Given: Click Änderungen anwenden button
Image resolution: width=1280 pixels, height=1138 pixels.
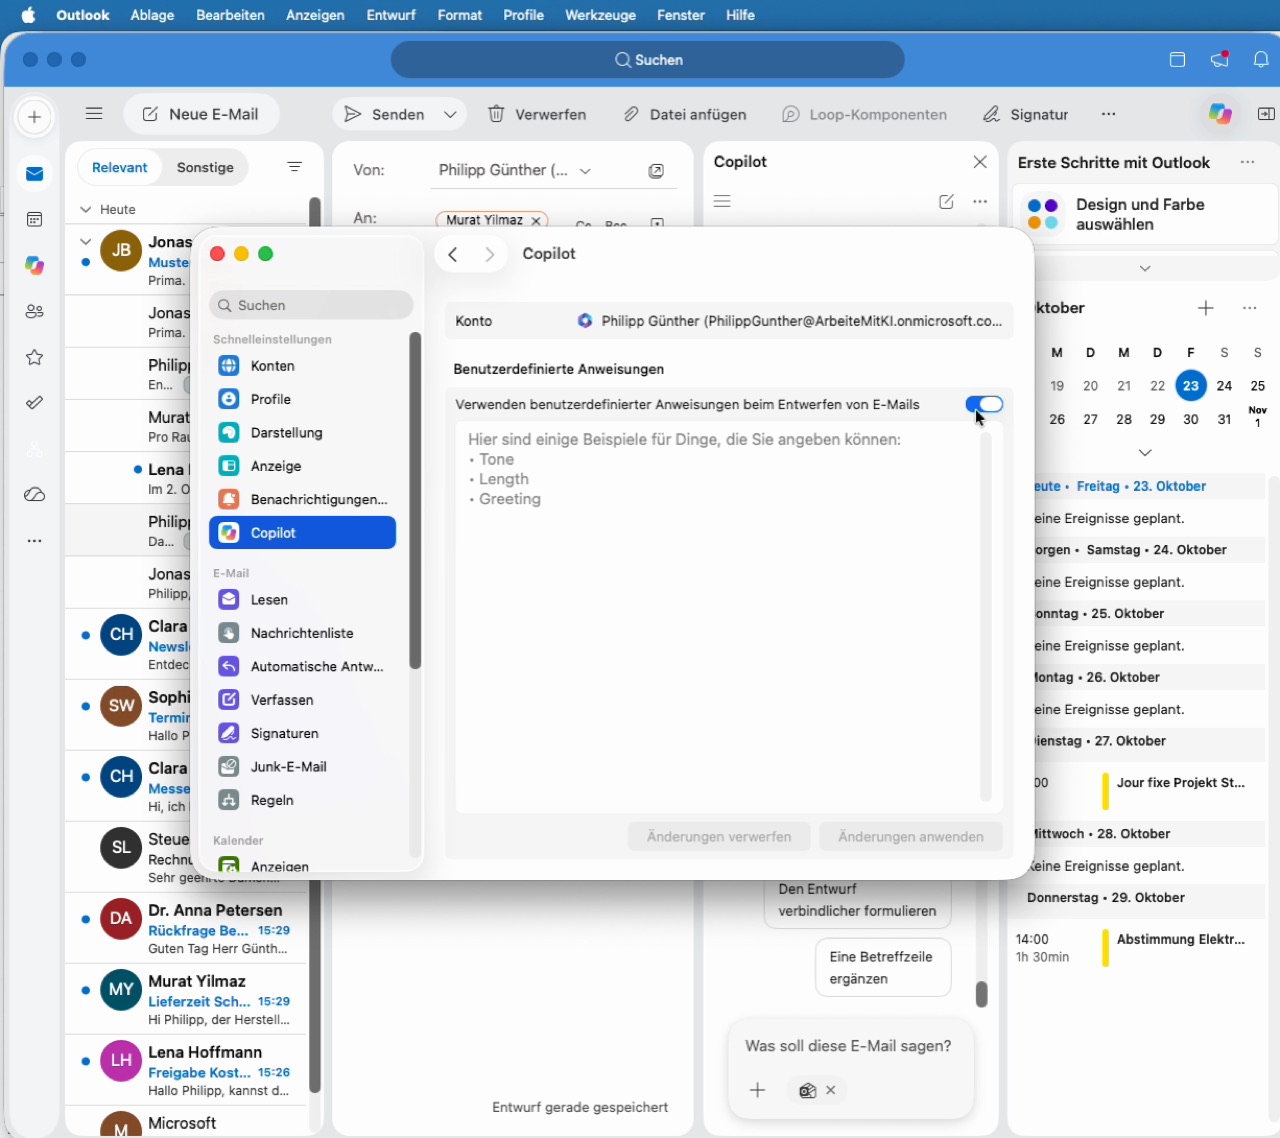Looking at the screenshot, I should click(x=911, y=837).
